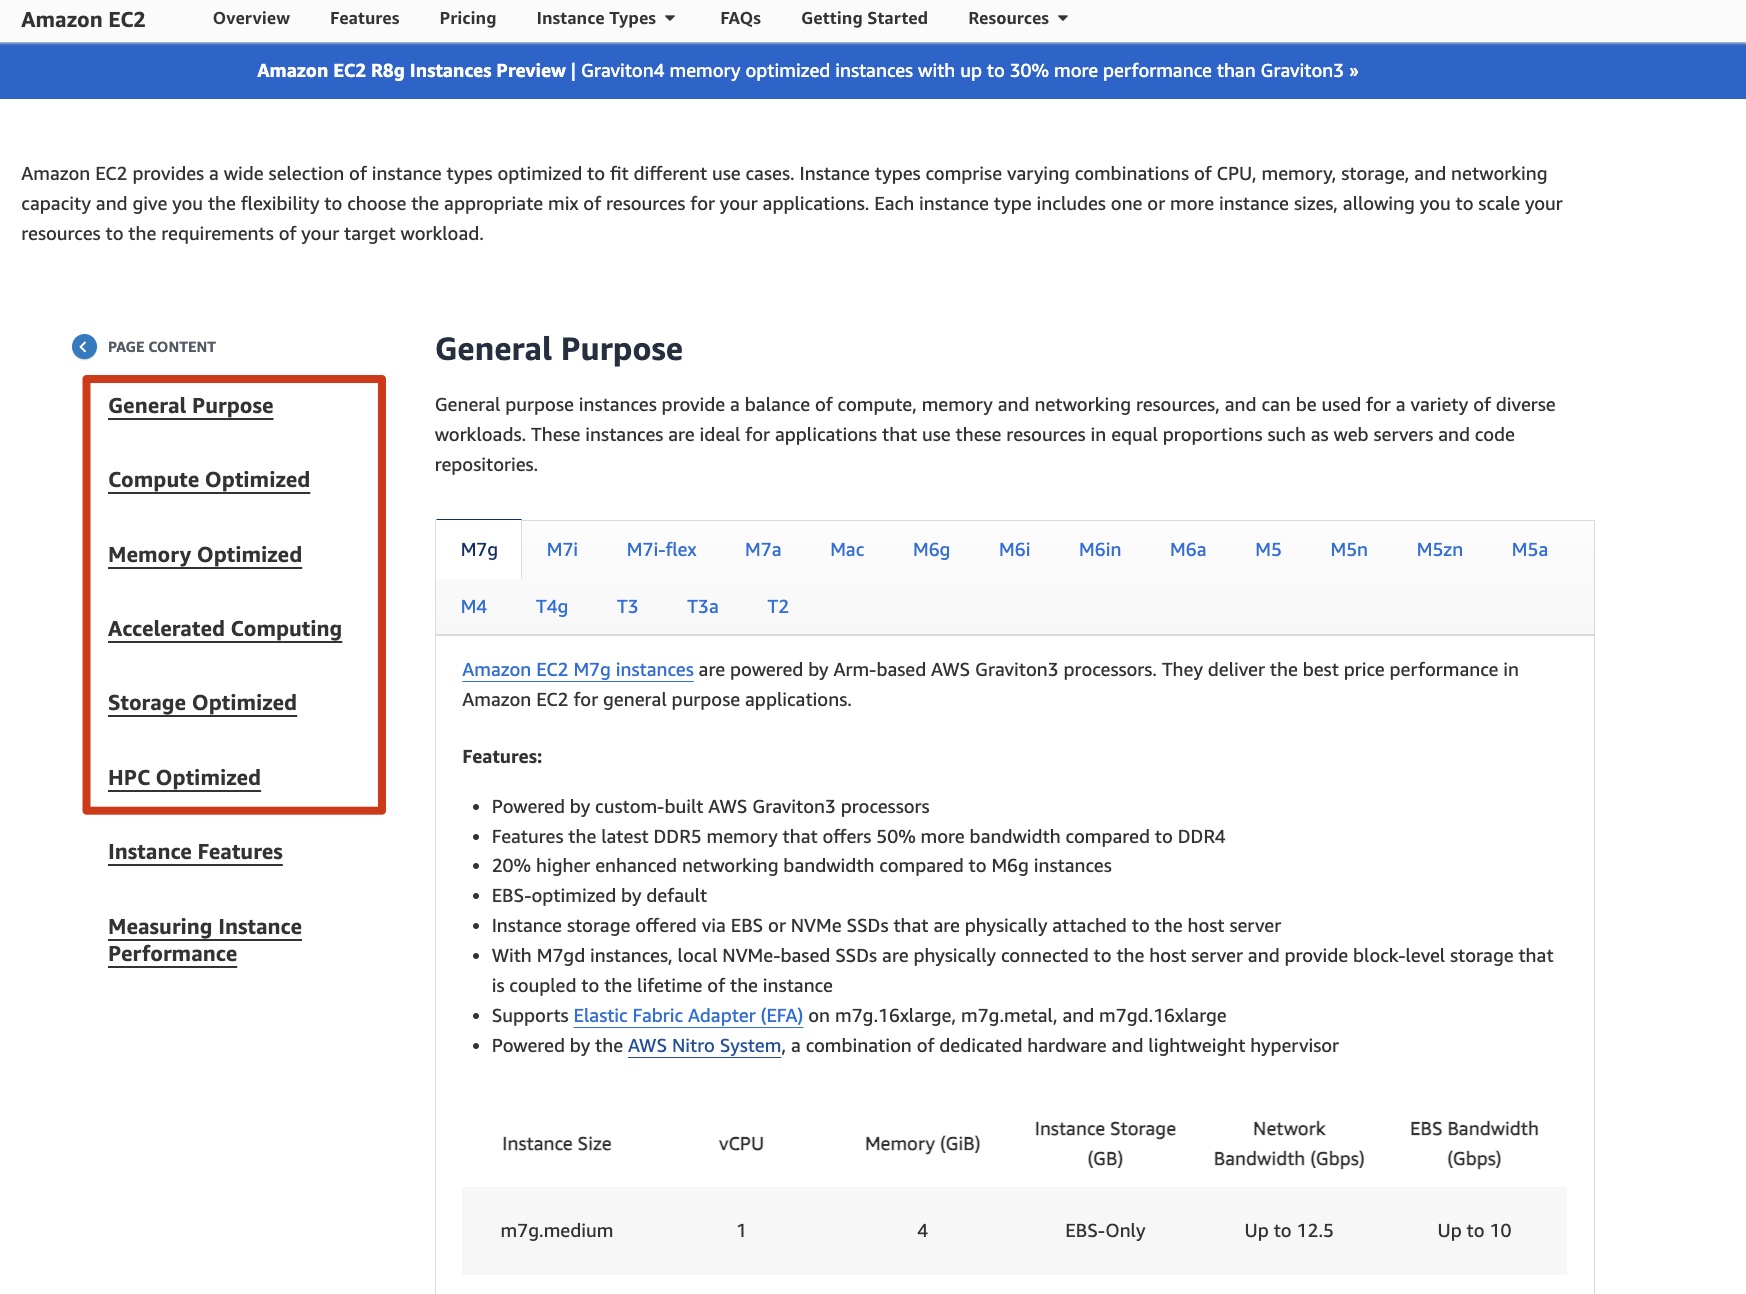Expand the Instance Types dropdown menu
1746x1294 pixels.
(x=605, y=18)
